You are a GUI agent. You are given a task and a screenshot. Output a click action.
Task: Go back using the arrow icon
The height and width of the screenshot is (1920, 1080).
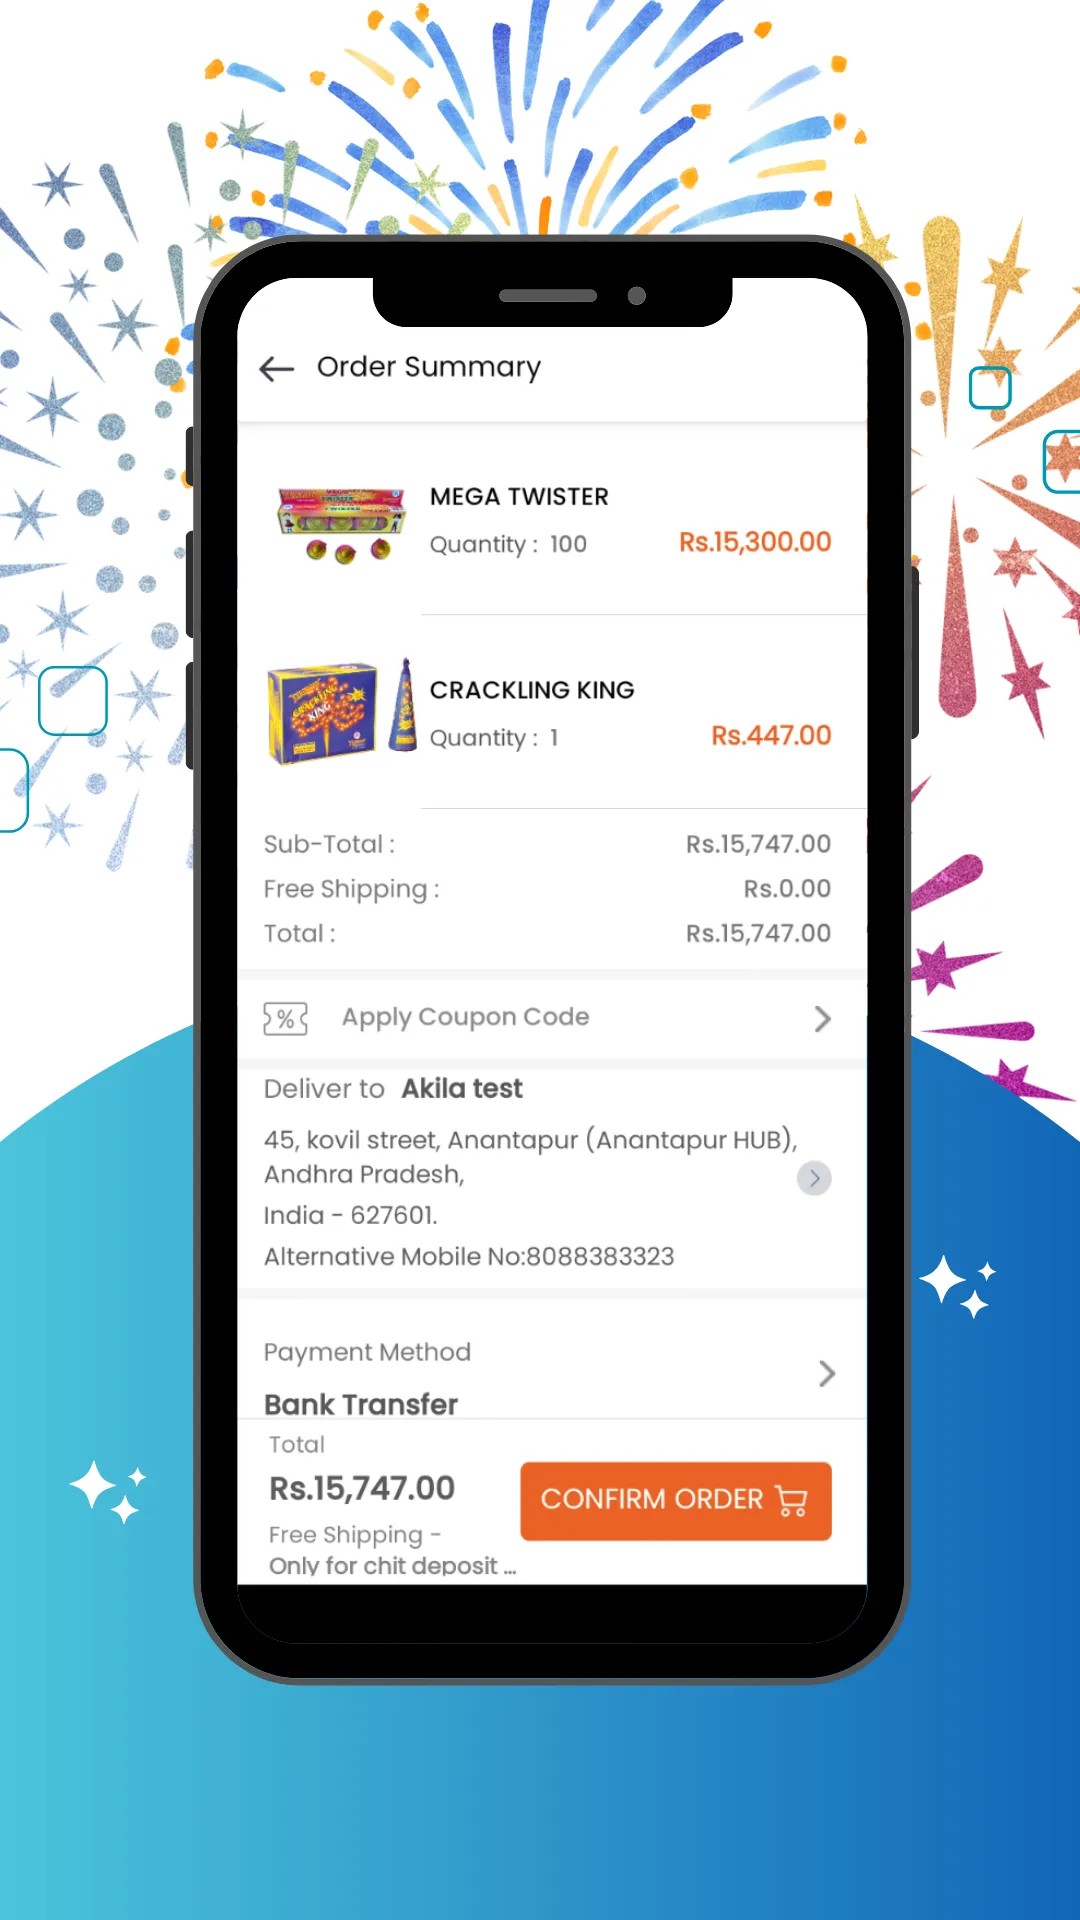coord(276,369)
